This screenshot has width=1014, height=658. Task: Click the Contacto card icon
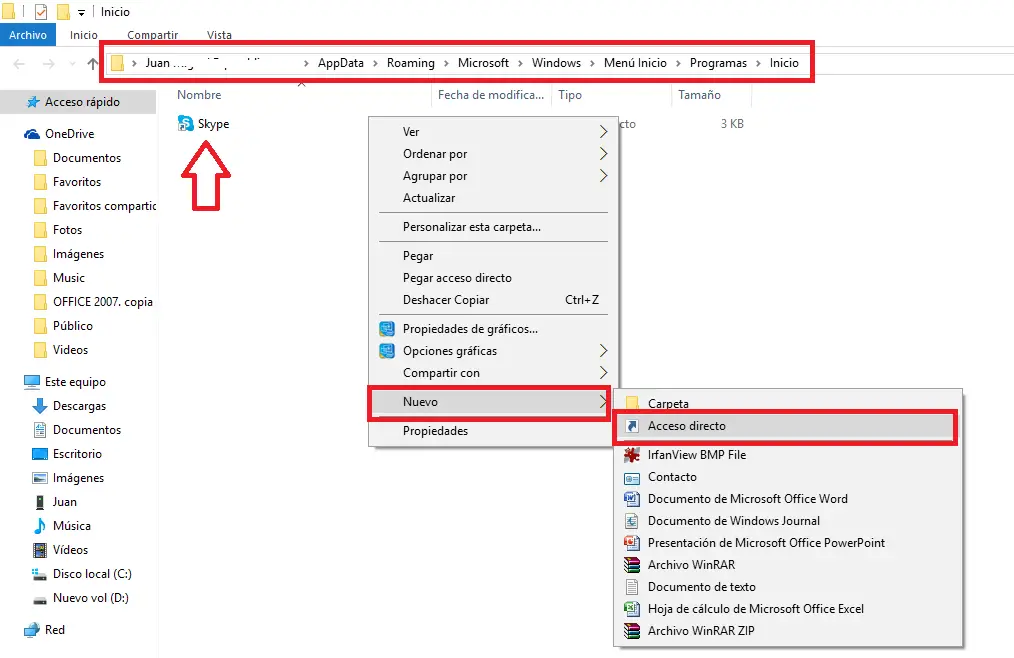click(632, 478)
